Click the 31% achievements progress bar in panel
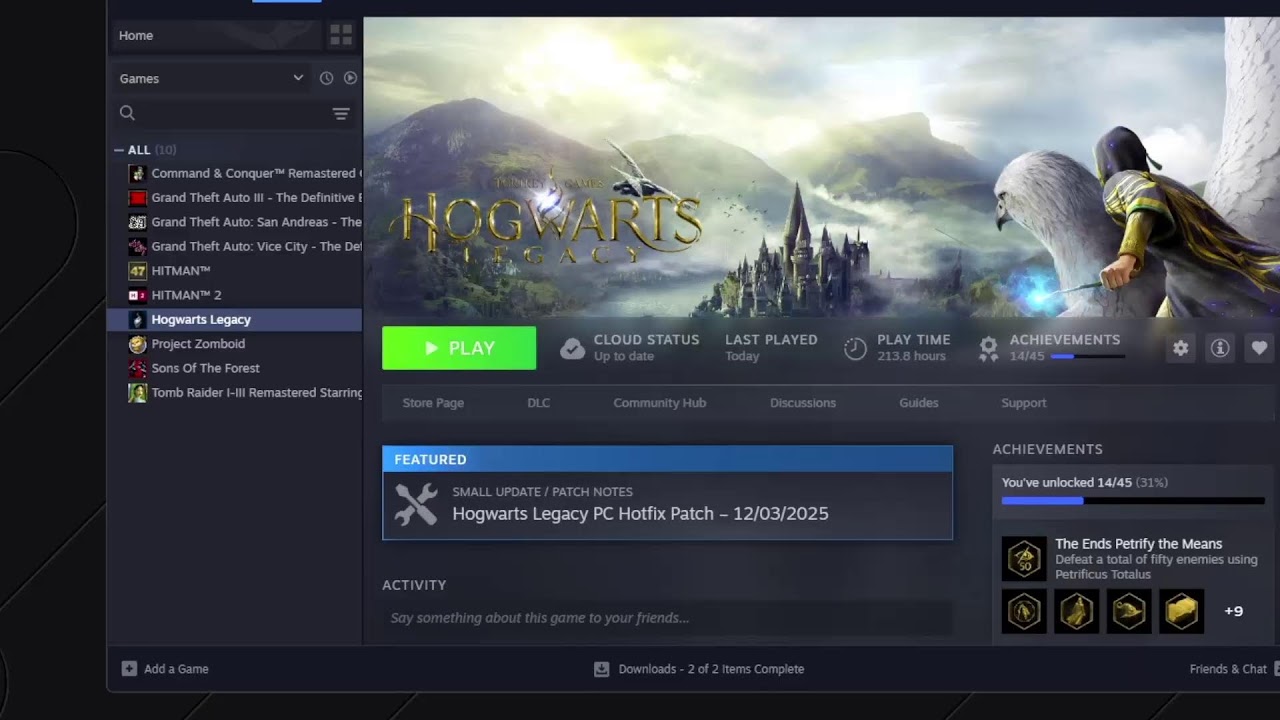Image resolution: width=1280 pixels, height=720 pixels. pyautogui.click(x=1133, y=500)
